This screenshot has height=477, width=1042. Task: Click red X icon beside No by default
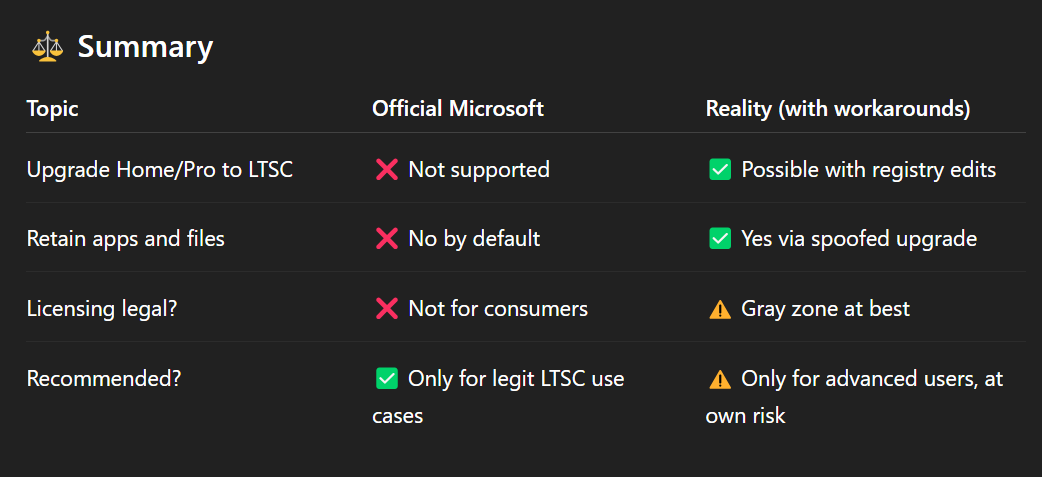click(x=387, y=238)
